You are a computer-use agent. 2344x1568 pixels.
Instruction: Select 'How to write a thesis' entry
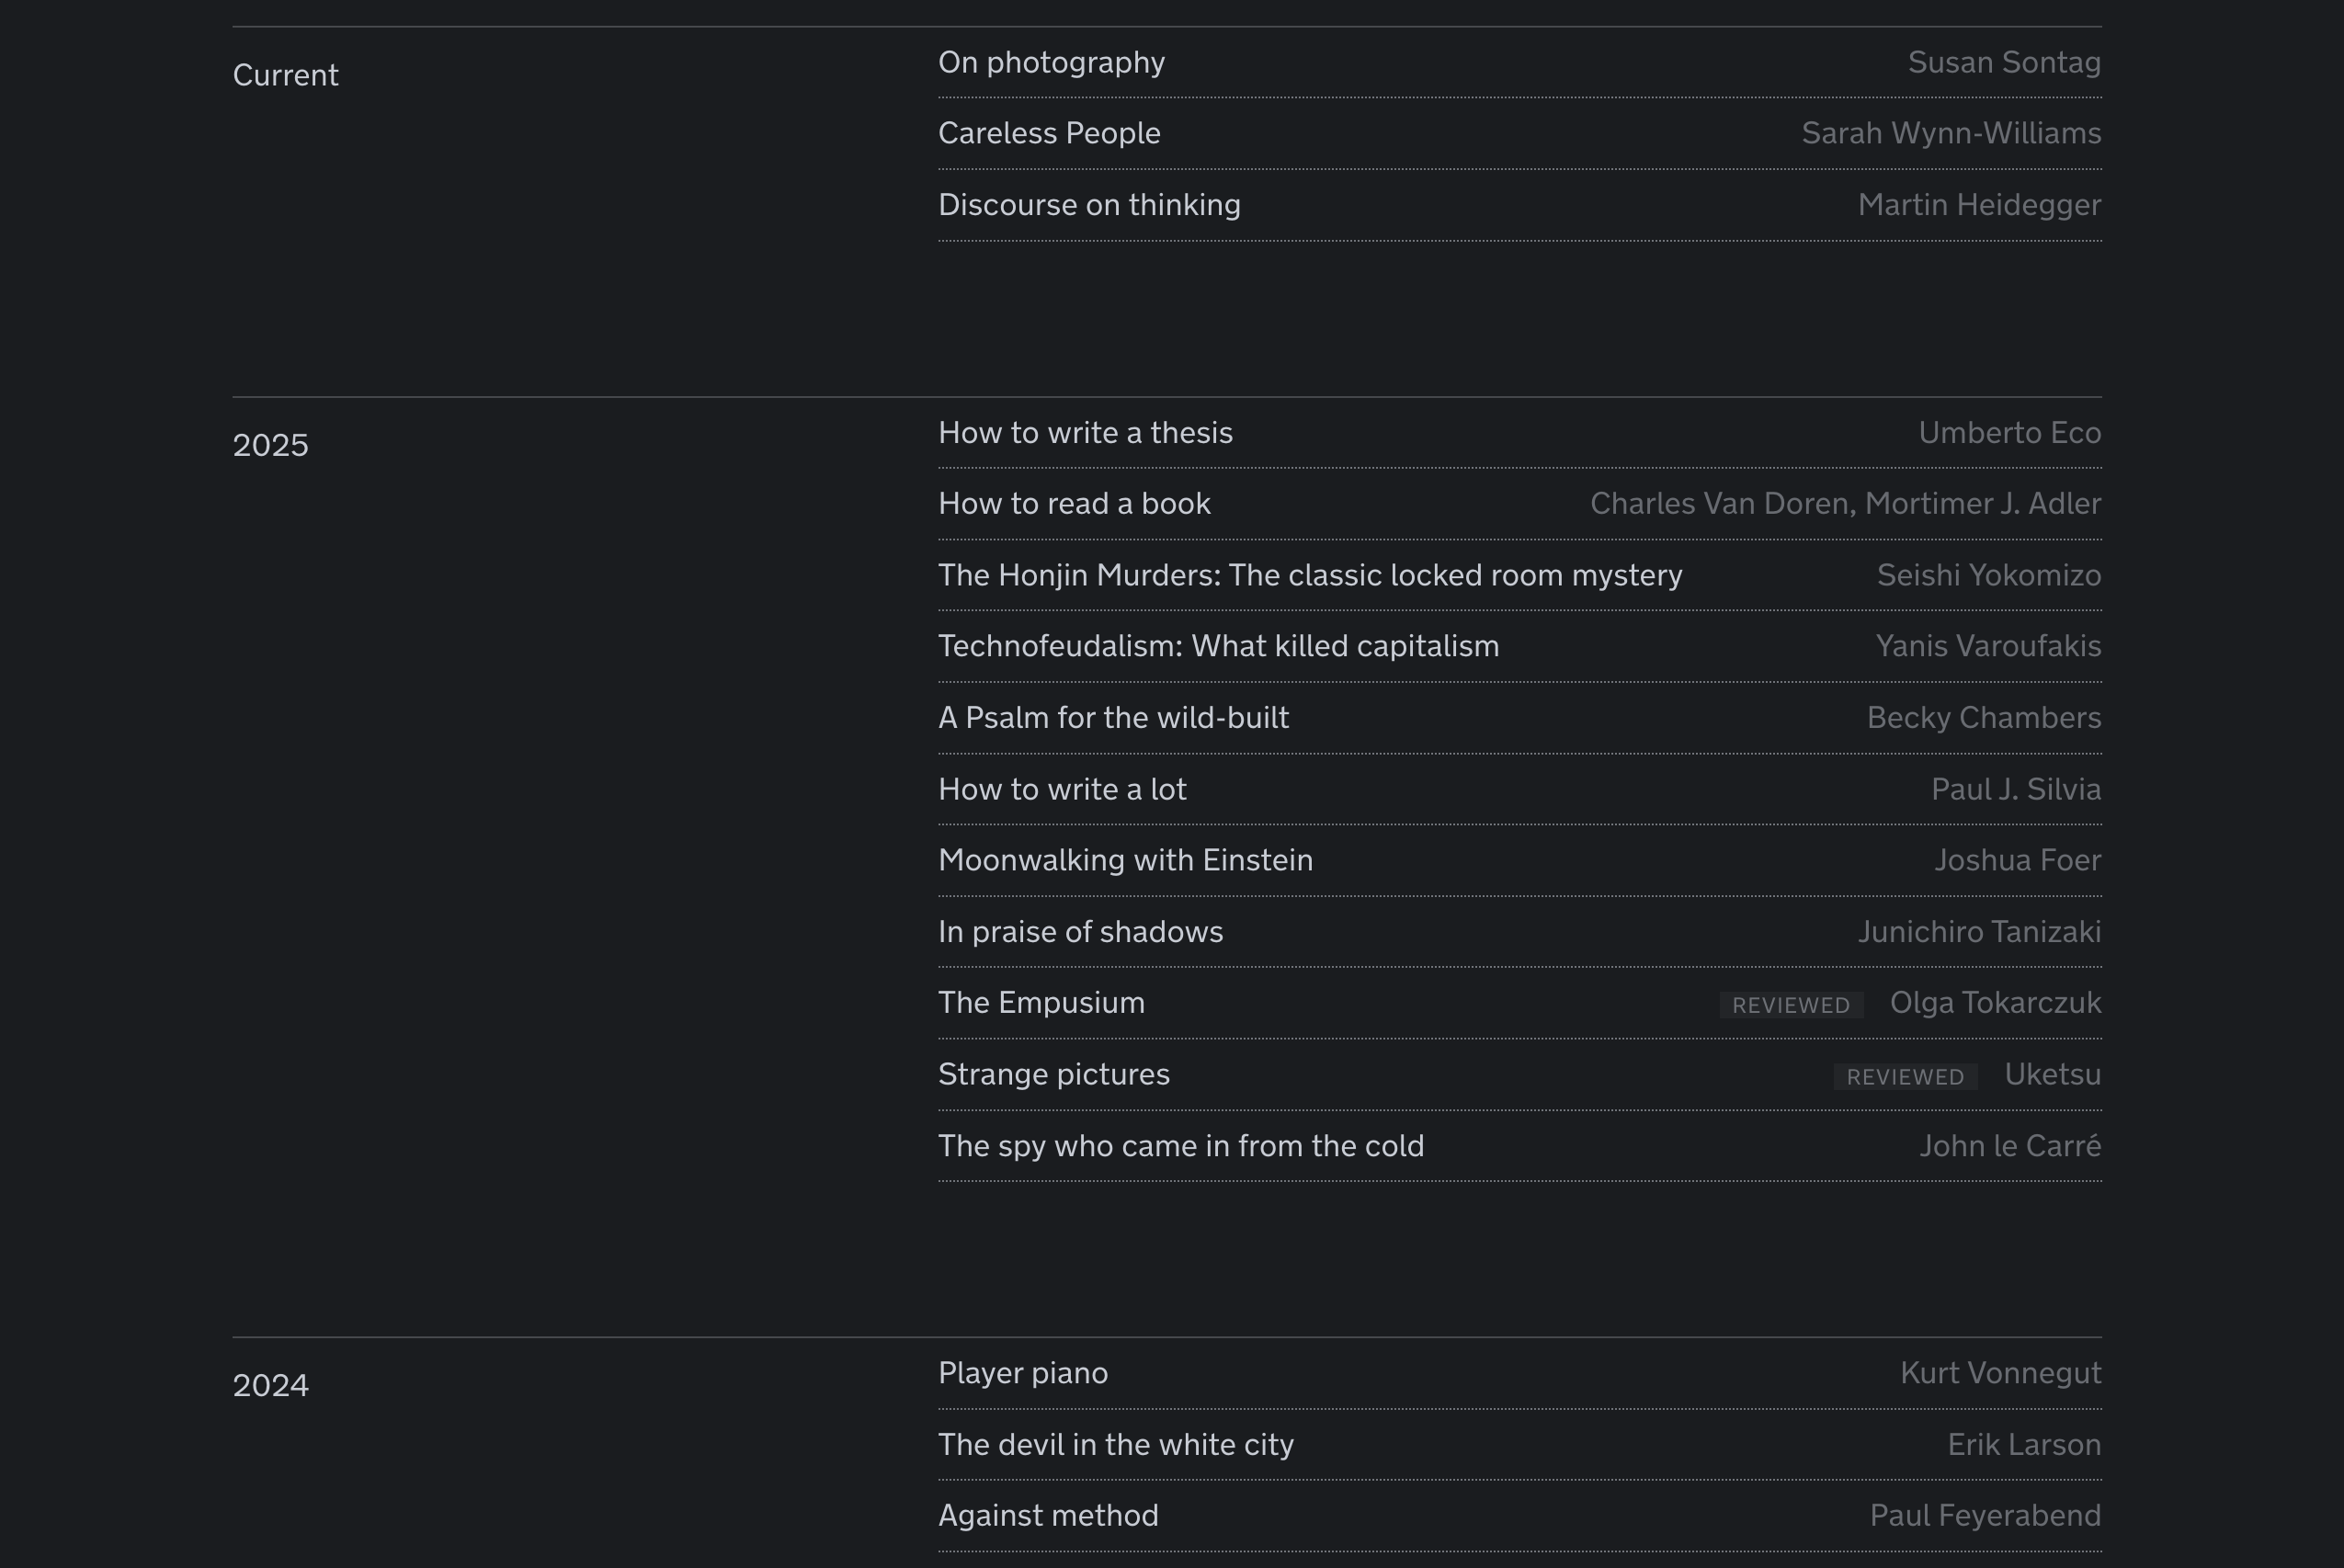click(x=1085, y=433)
